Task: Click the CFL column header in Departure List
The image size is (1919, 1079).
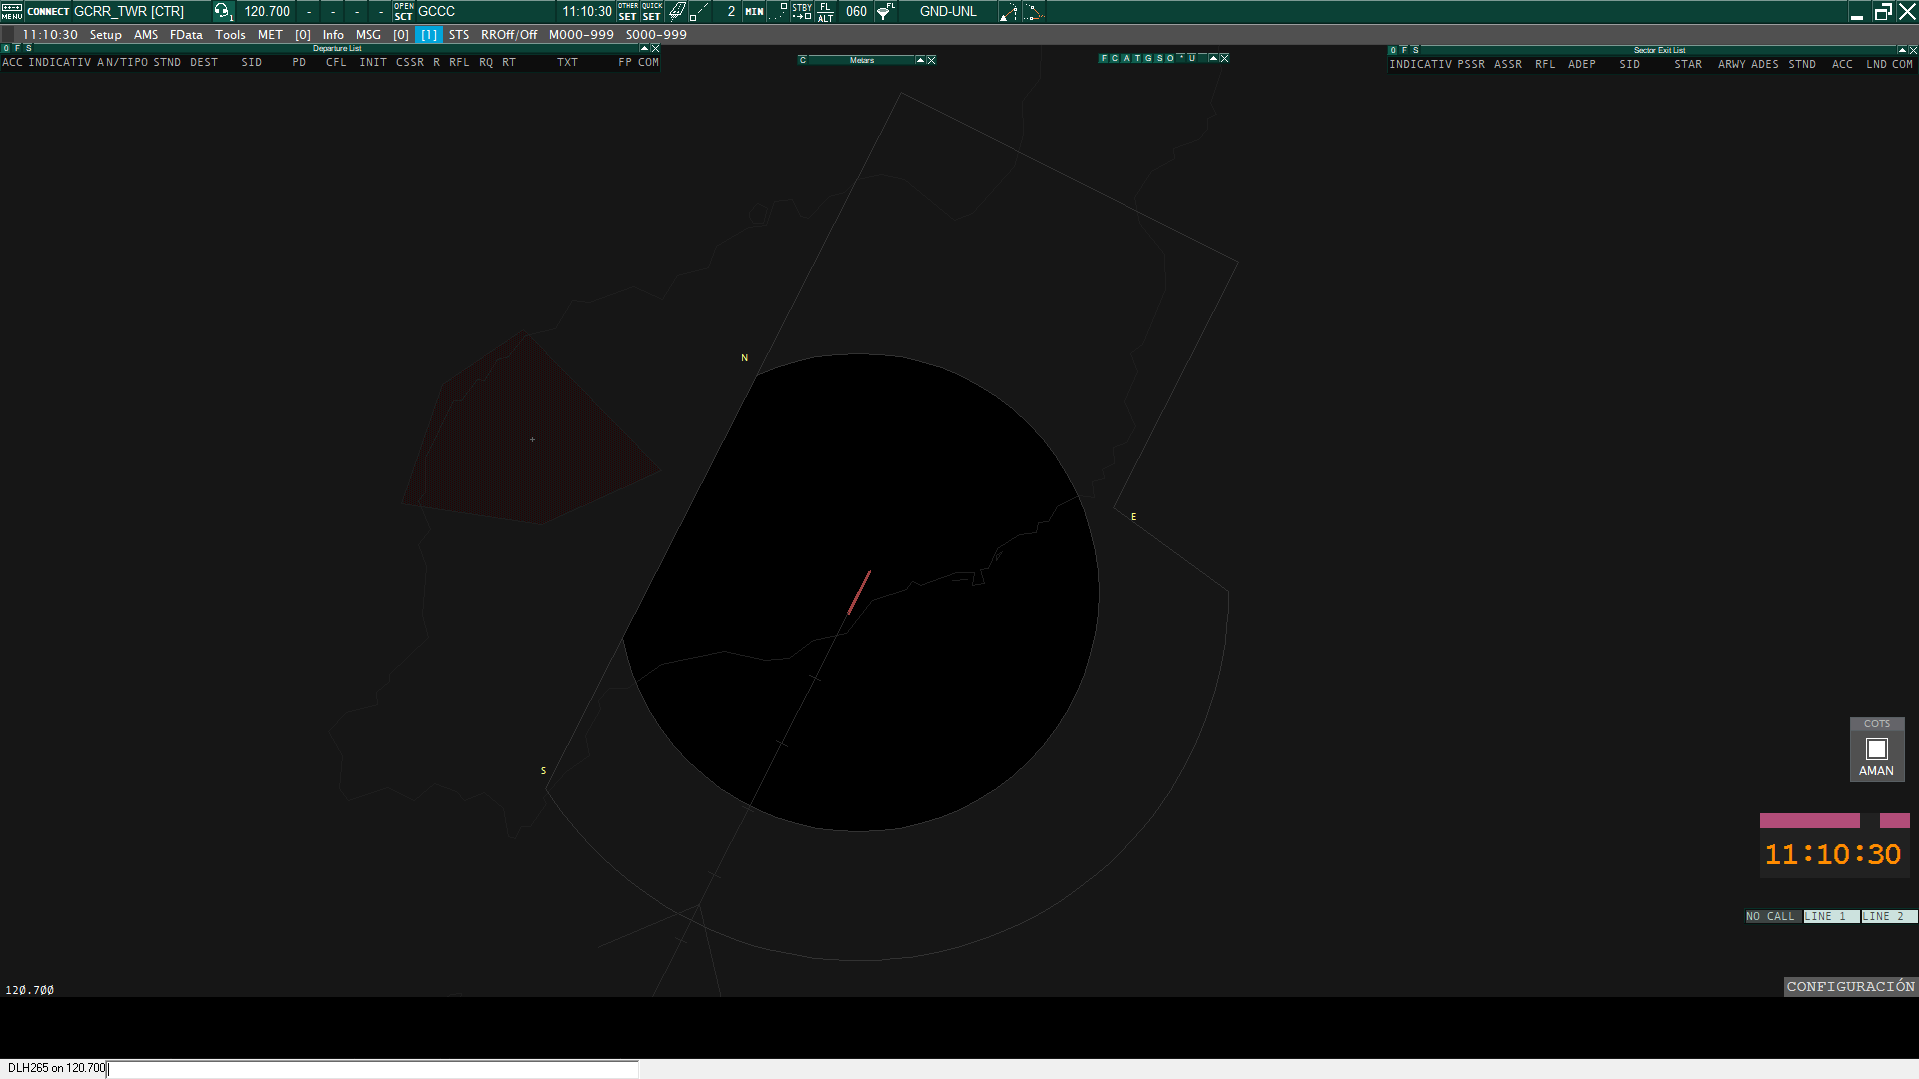Action: pos(336,62)
